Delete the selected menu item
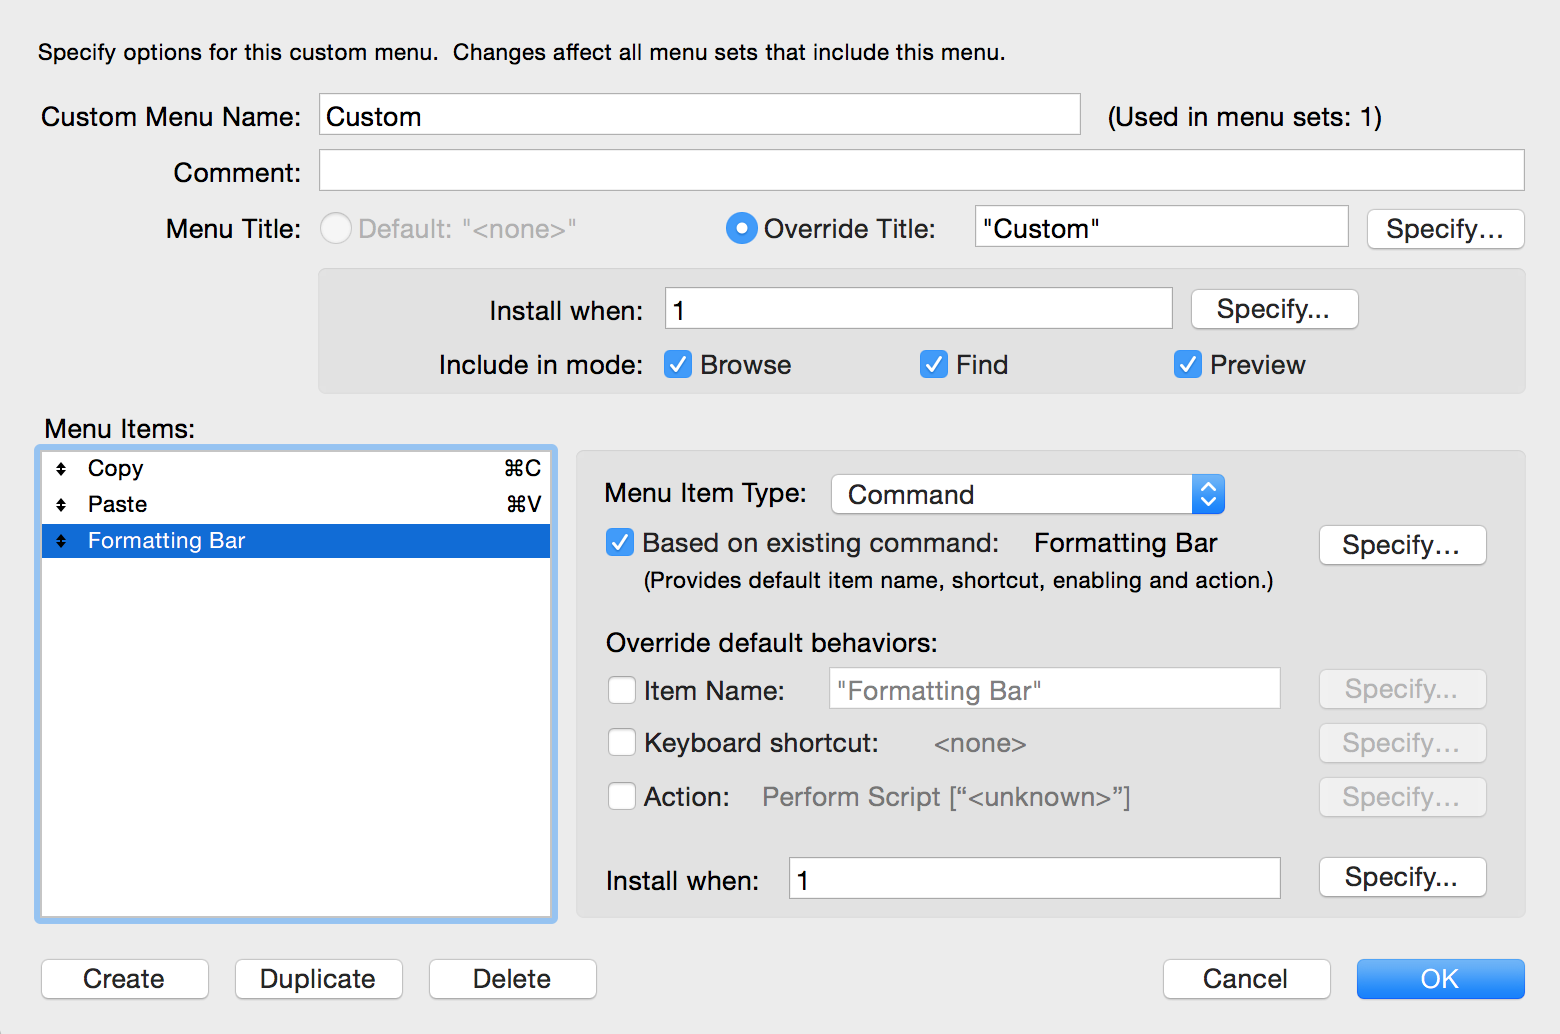 click(x=513, y=979)
